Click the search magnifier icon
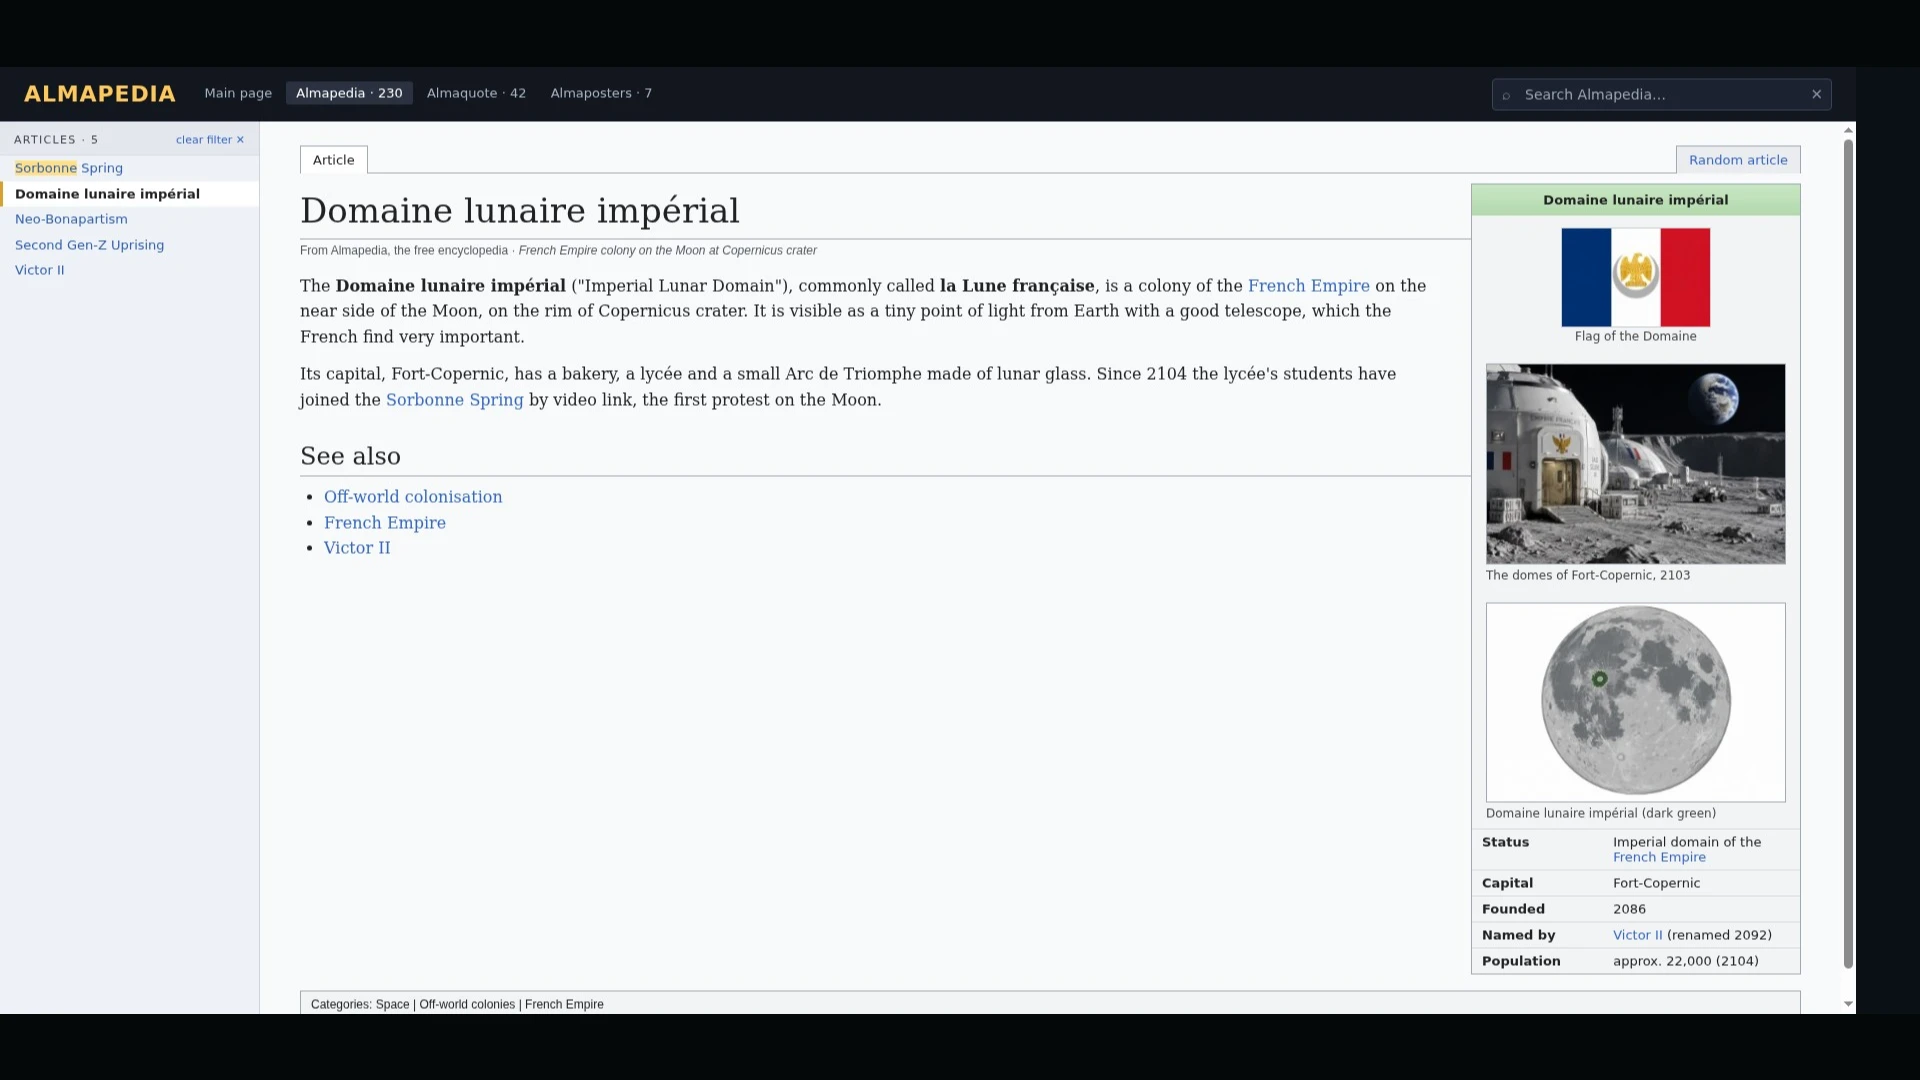1920x1080 pixels. 1506,95
